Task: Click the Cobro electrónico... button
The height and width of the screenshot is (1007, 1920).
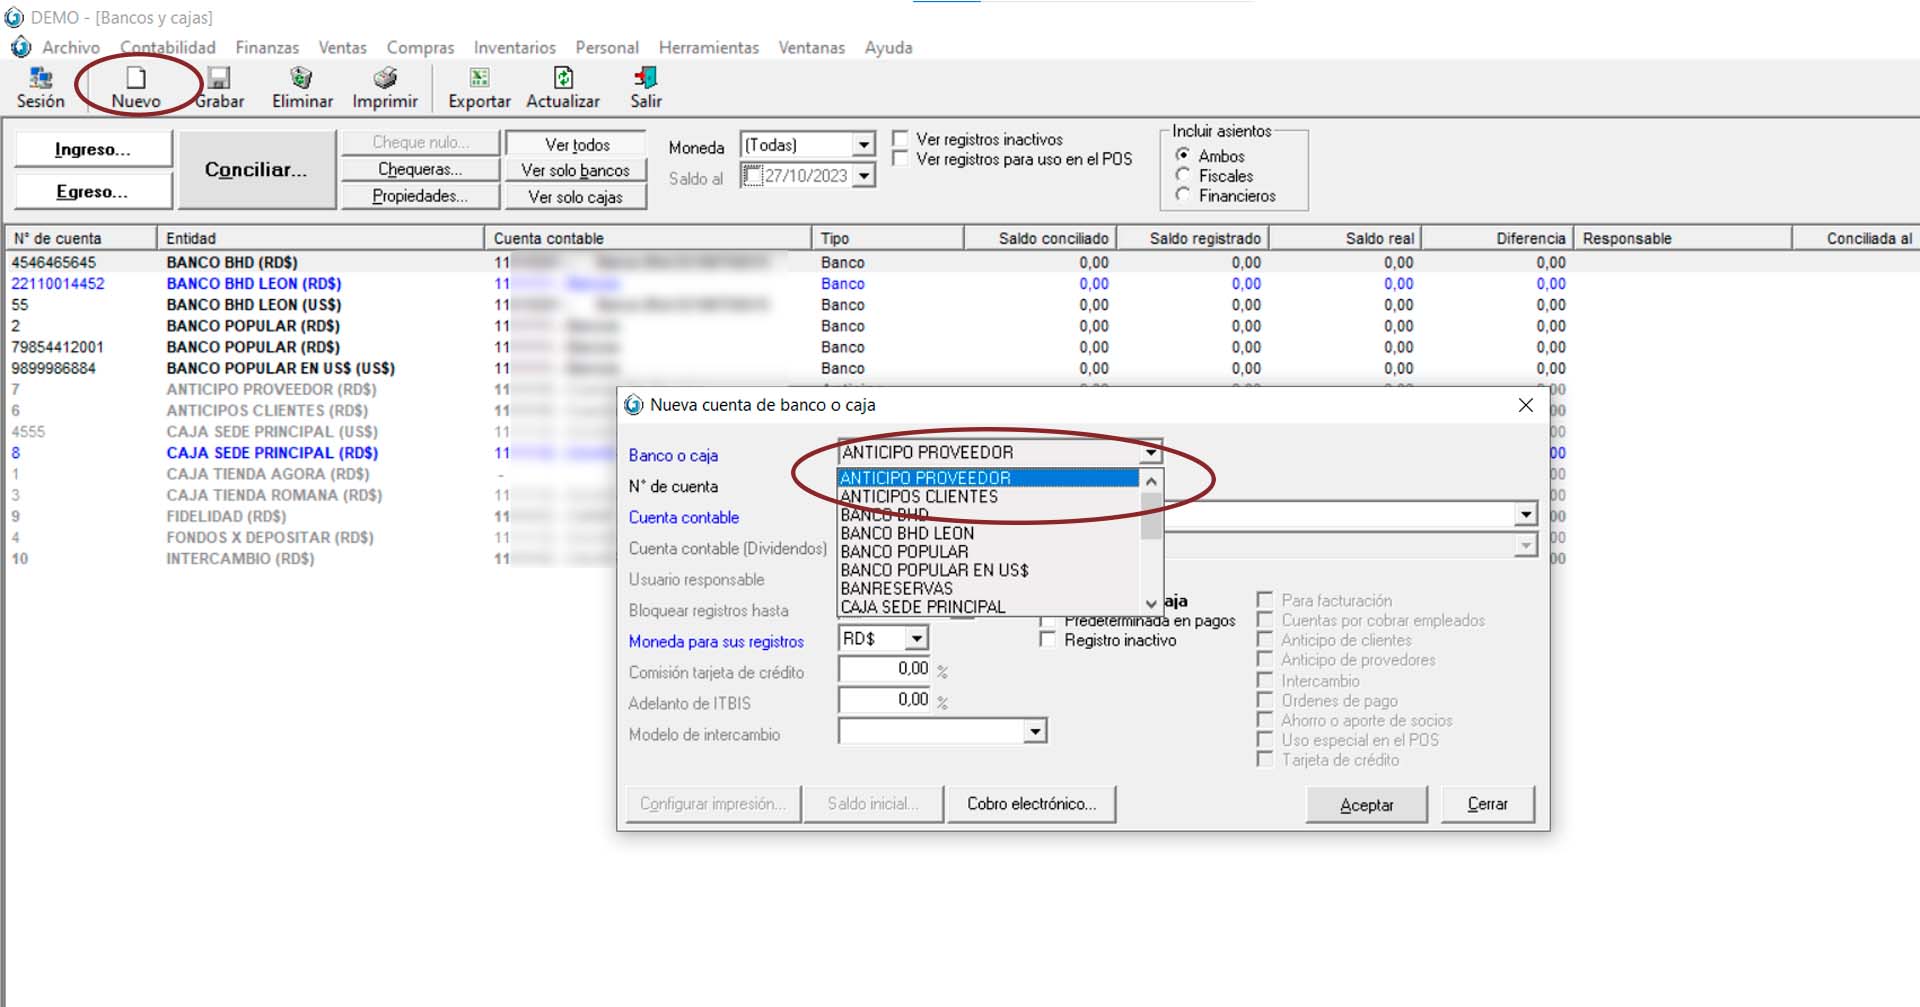Action: 1031,804
